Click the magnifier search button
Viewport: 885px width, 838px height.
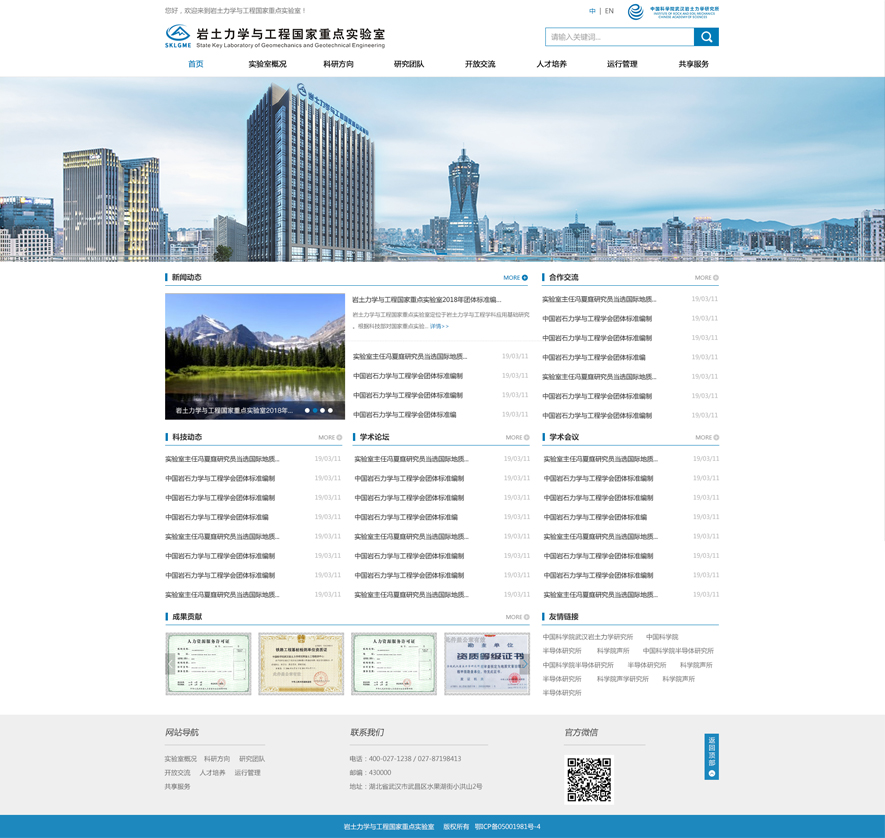point(706,37)
